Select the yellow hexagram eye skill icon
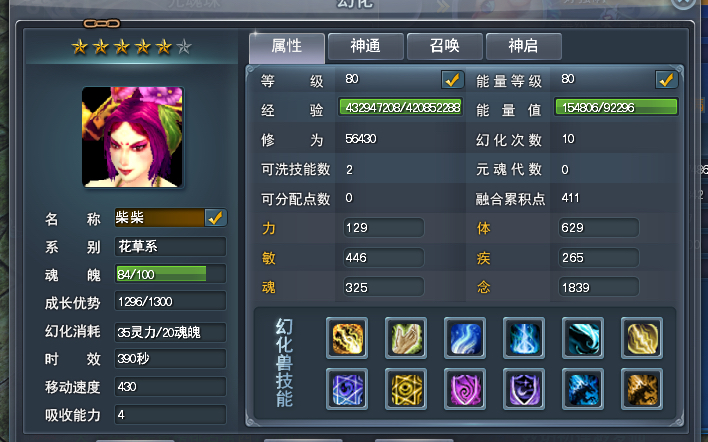The height and width of the screenshot is (442, 708). click(406, 389)
